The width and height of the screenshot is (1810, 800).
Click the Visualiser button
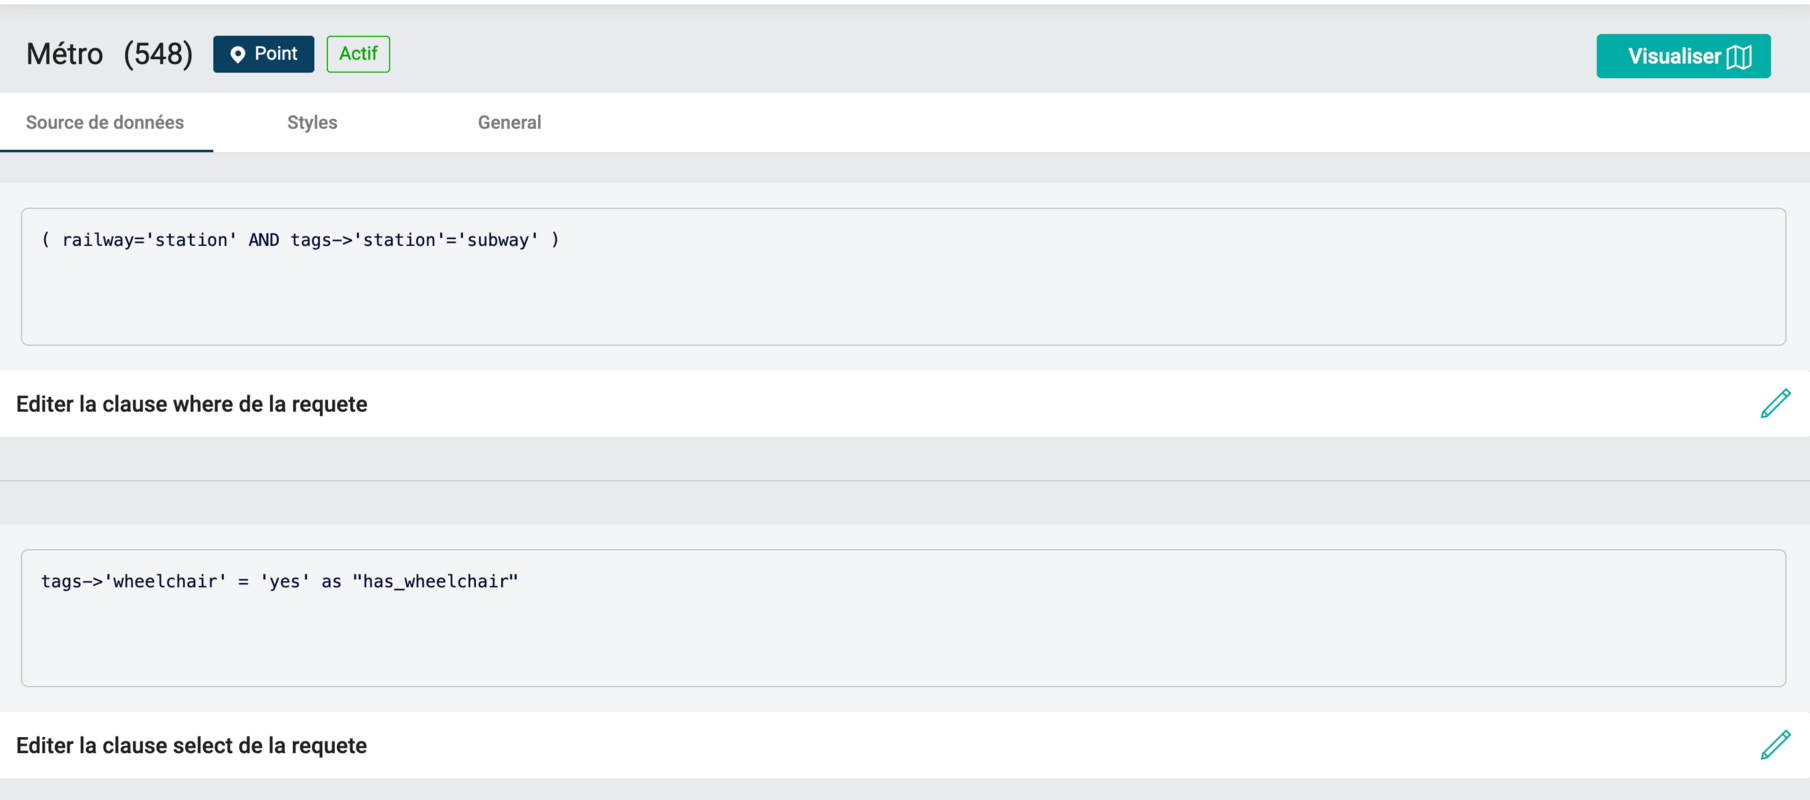coord(1683,56)
